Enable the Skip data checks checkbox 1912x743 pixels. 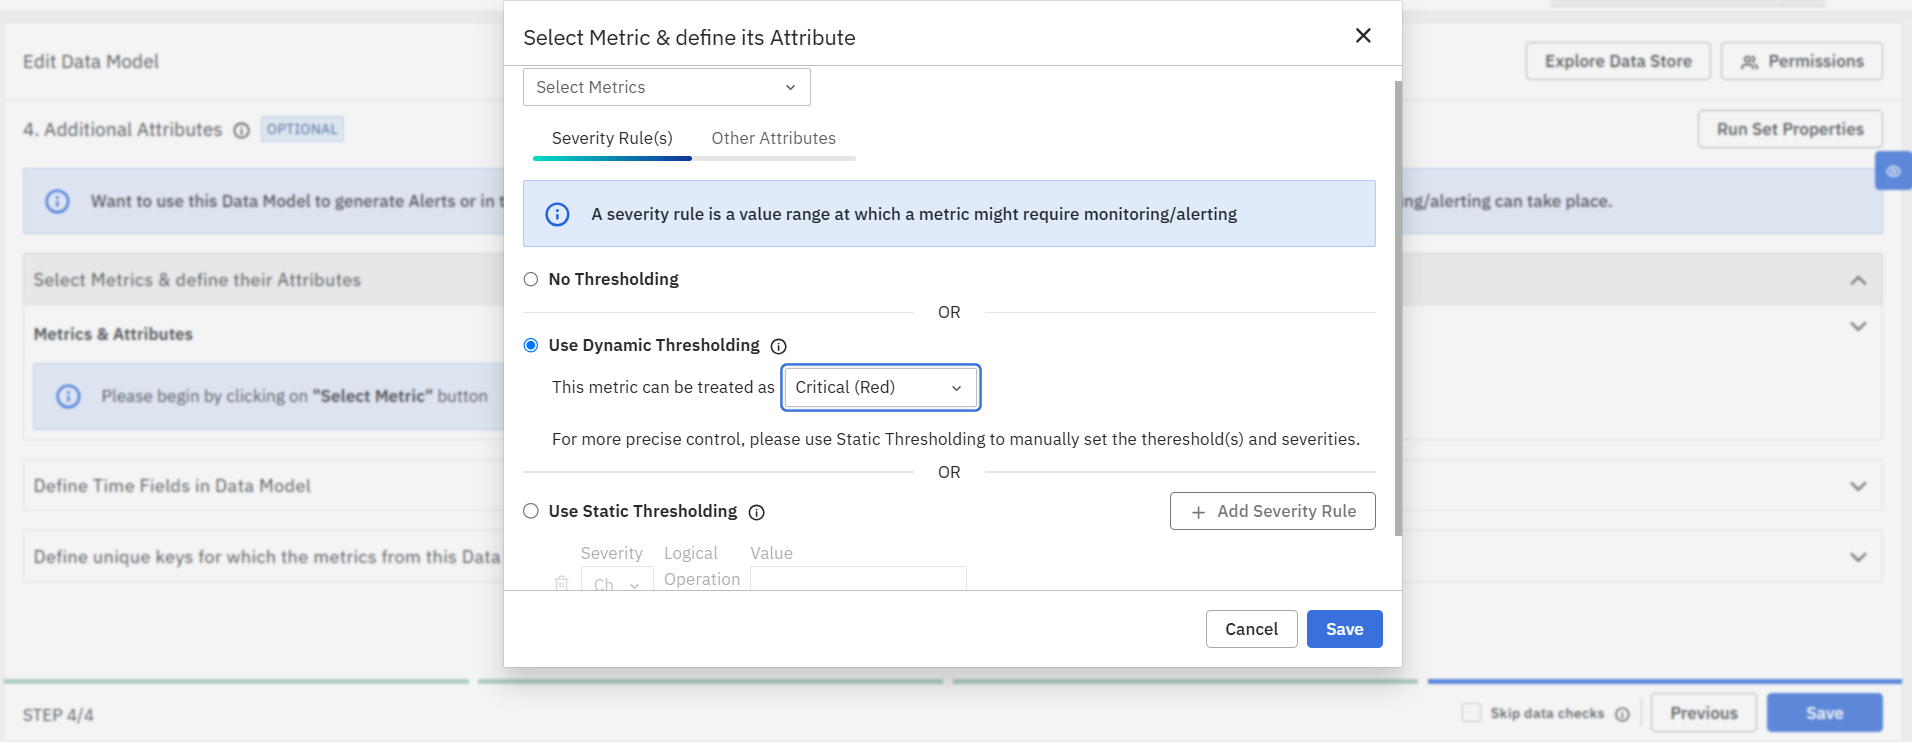click(x=1471, y=713)
